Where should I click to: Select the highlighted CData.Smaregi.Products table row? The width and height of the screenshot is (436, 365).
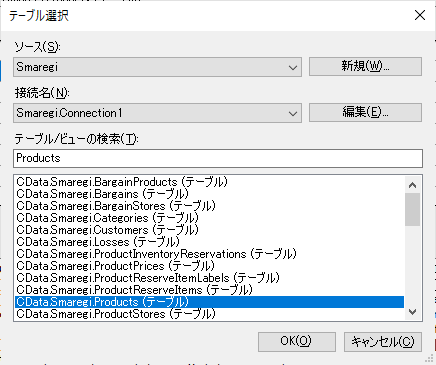tap(209, 302)
